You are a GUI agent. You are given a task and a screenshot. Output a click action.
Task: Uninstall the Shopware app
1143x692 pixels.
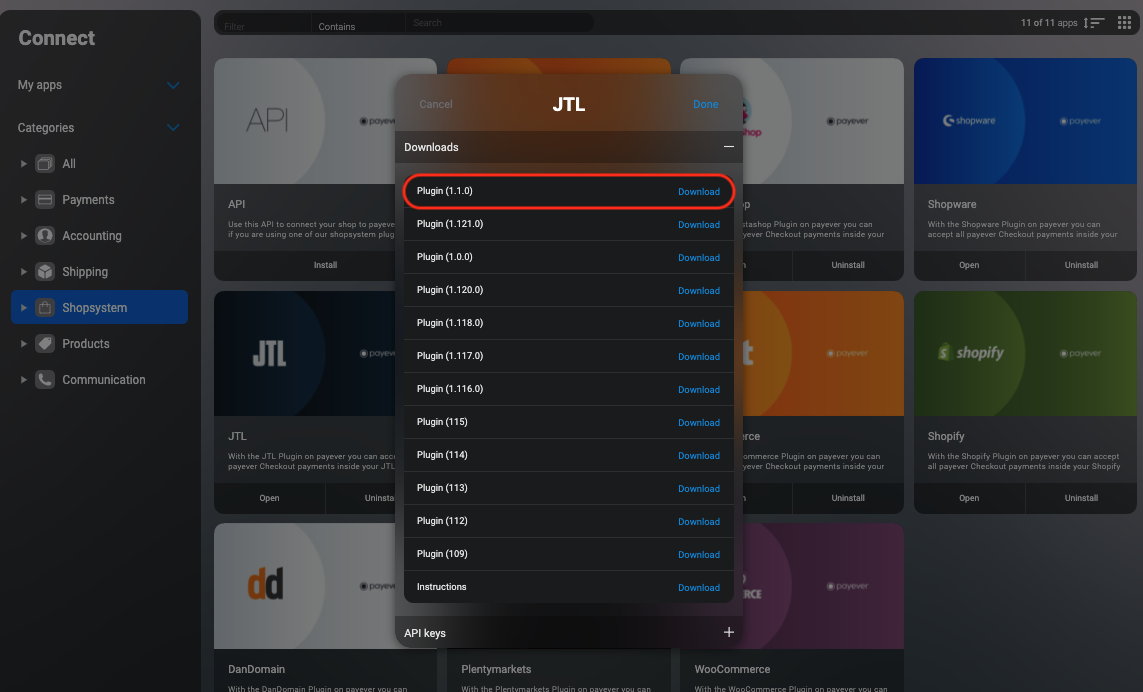tap(1081, 265)
